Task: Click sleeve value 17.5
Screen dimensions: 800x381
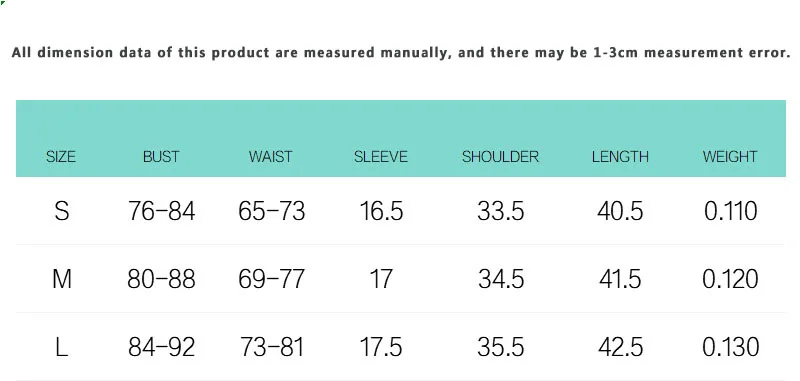Action: [x=381, y=347]
